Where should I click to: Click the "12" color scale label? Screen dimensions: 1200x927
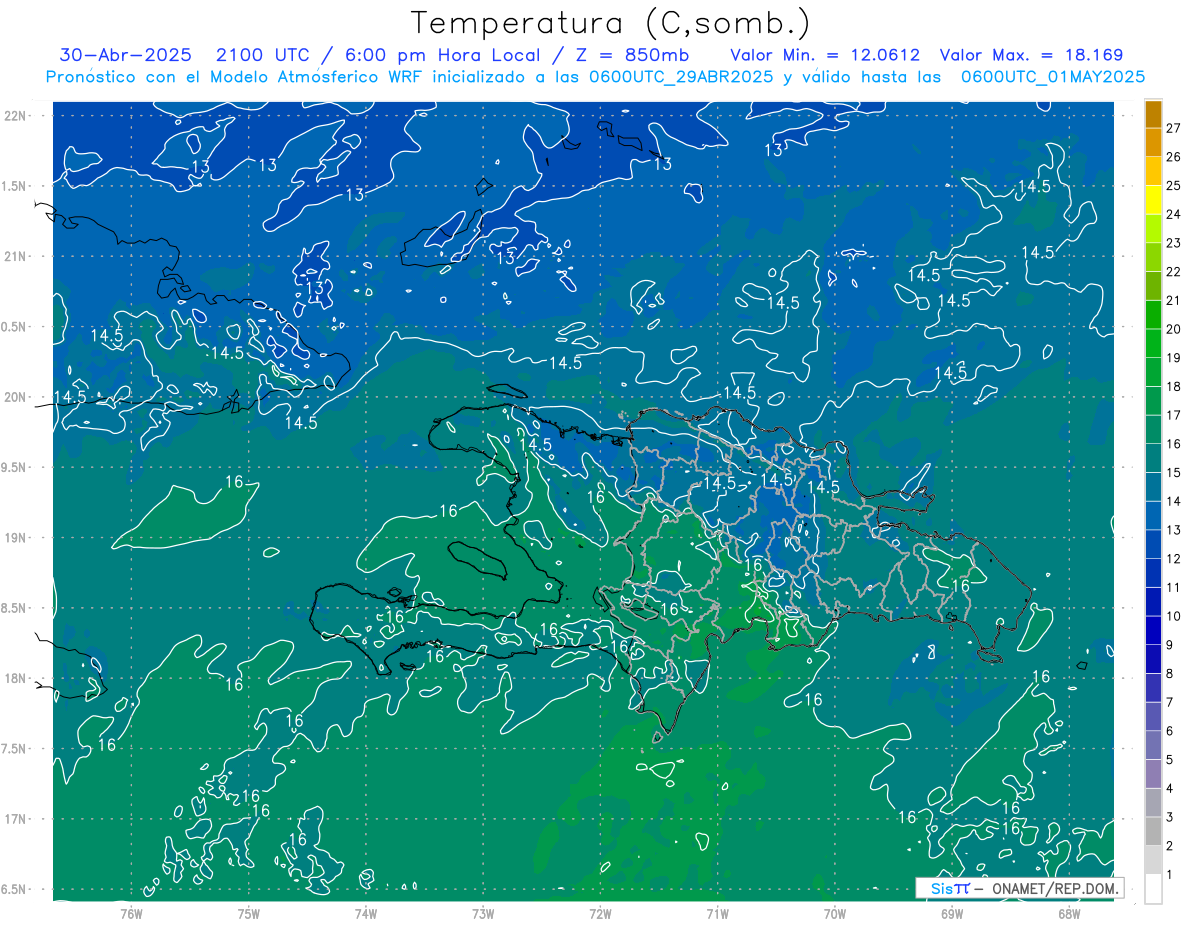[x=1173, y=559]
